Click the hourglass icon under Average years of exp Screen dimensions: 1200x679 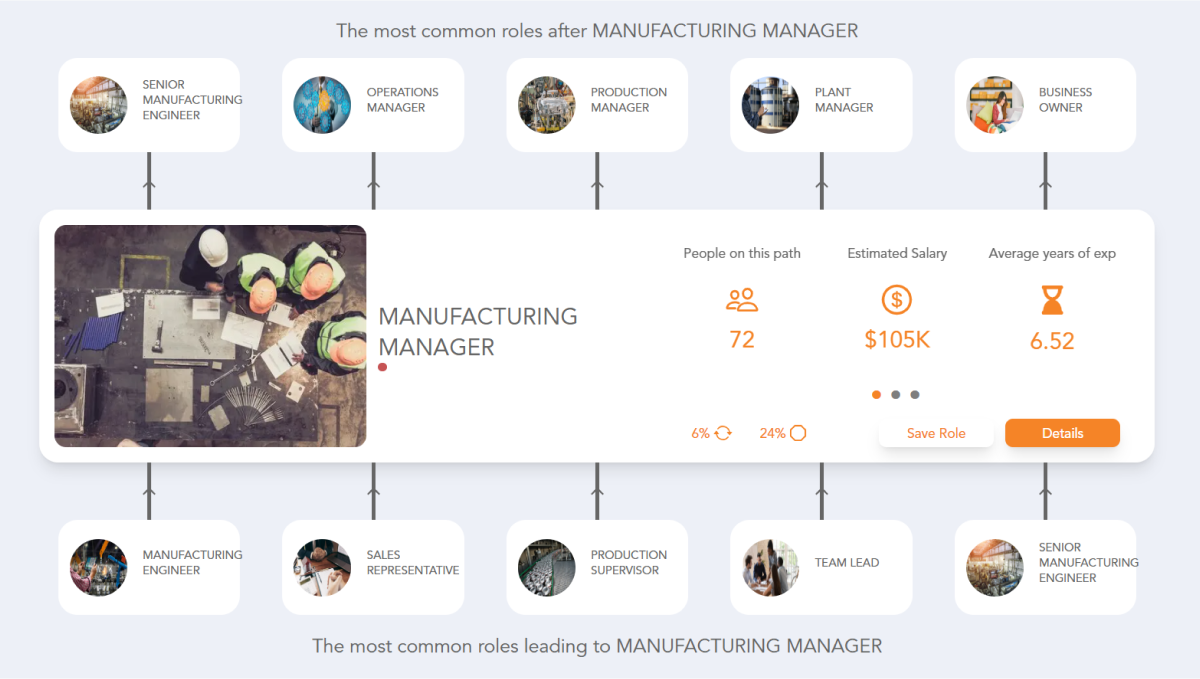pos(1051,301)
